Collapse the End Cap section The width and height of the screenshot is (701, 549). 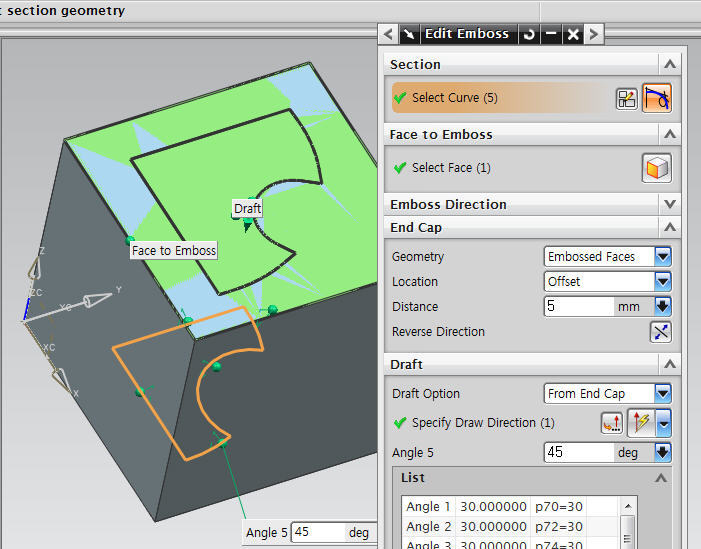[670, 228]
